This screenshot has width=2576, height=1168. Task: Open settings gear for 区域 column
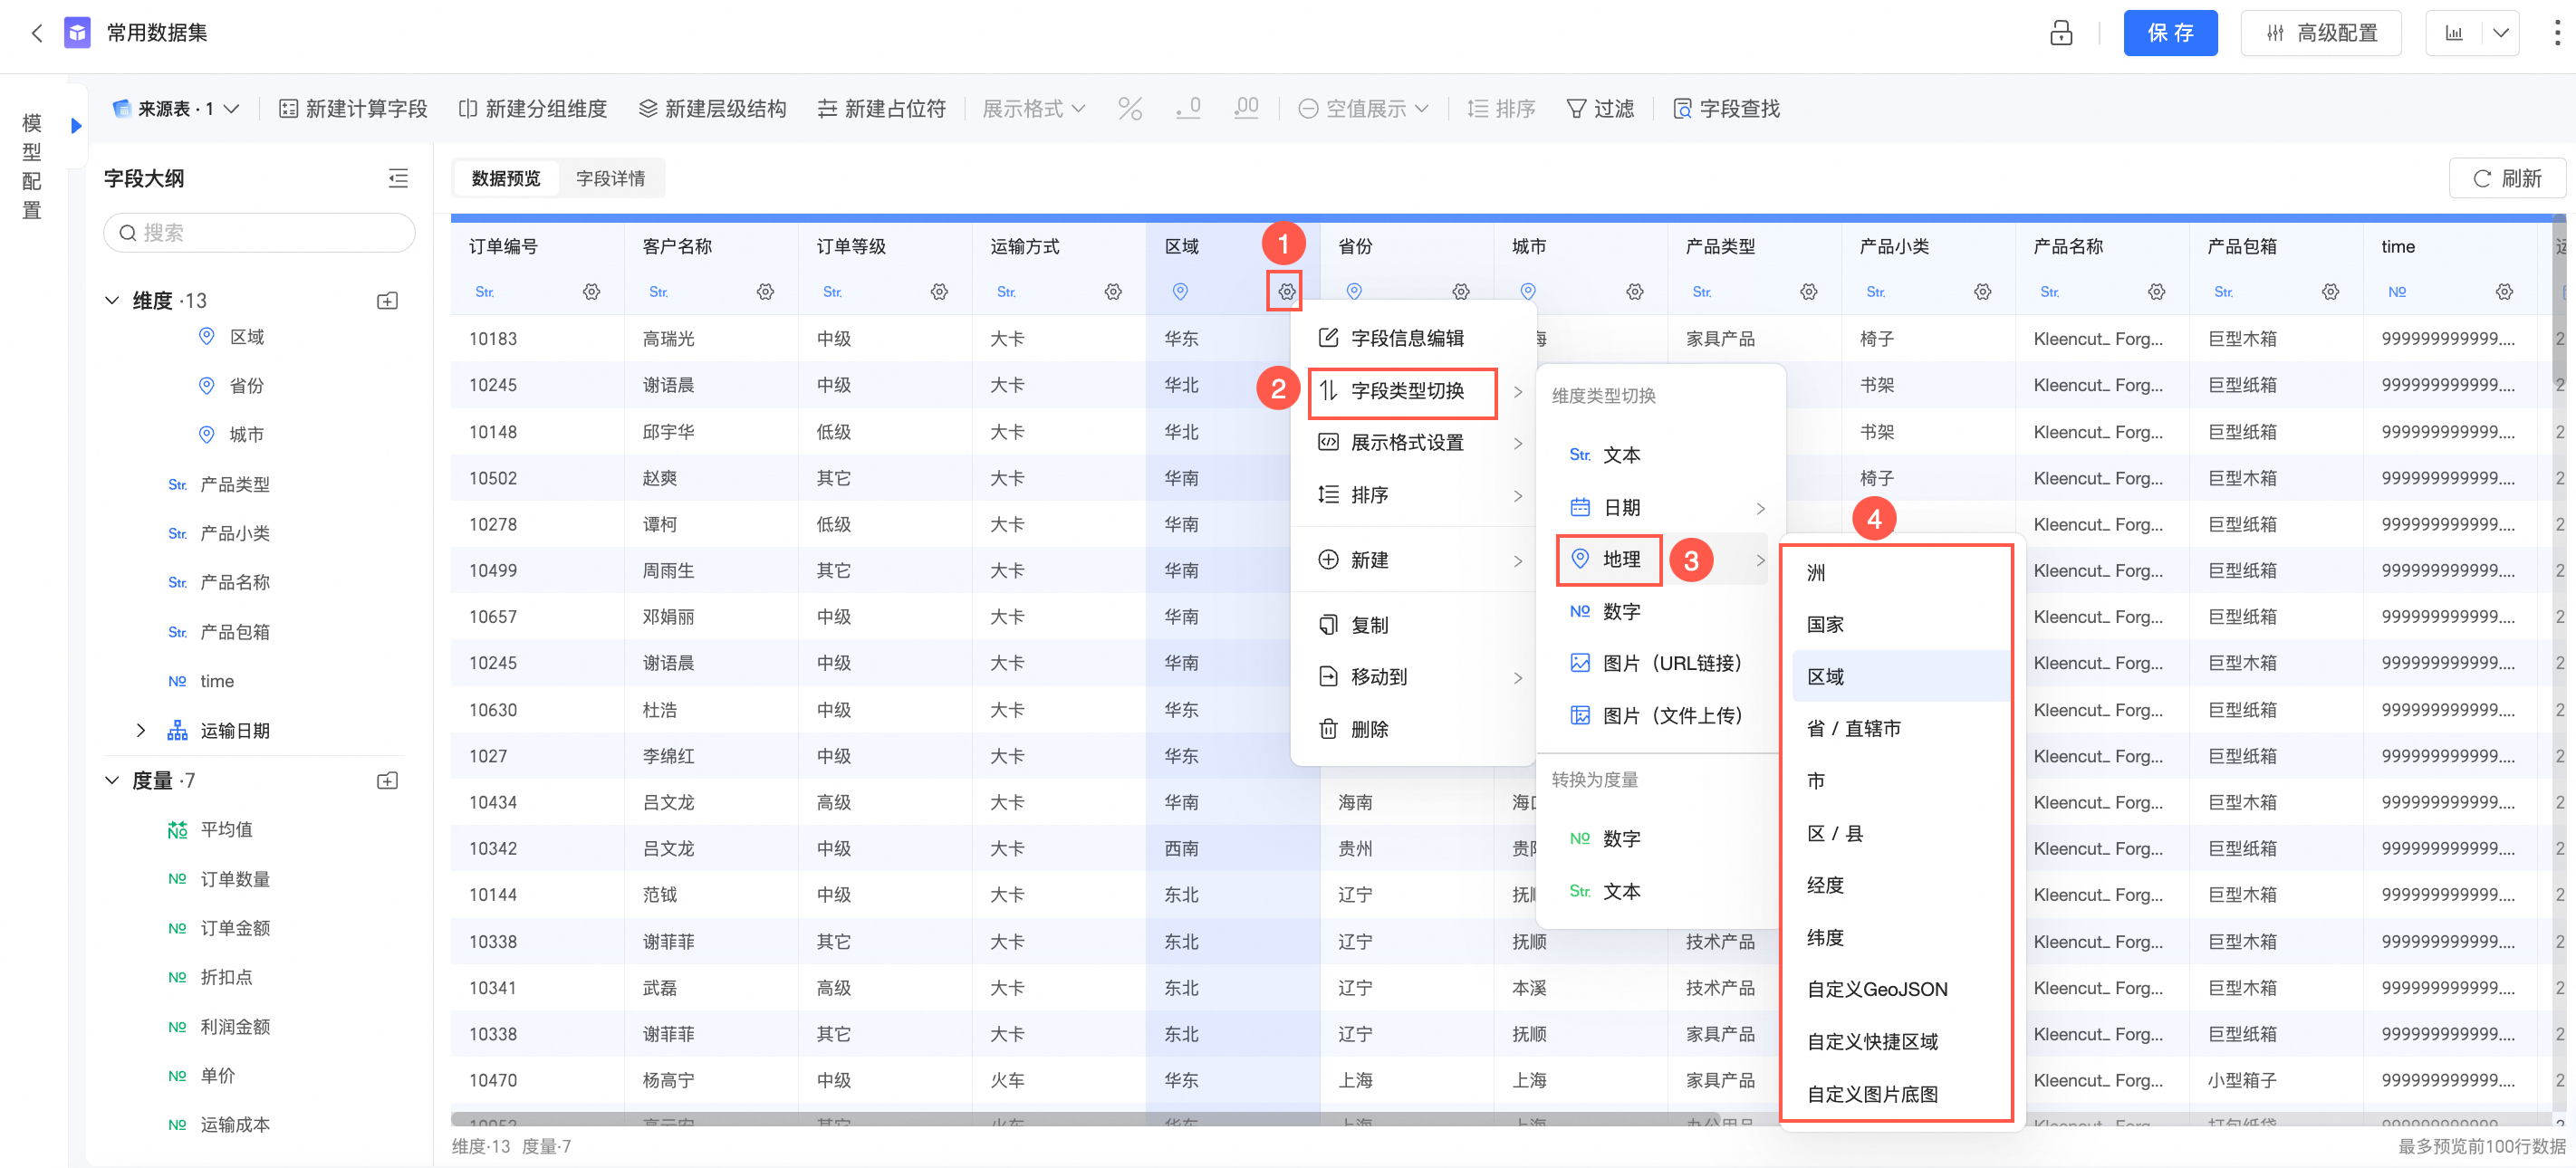click(x=1286, y=292)
